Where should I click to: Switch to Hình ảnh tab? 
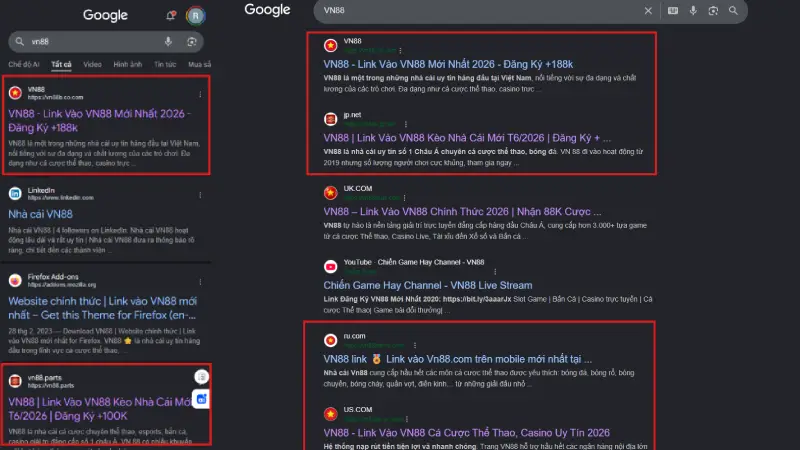coord(128,64)
